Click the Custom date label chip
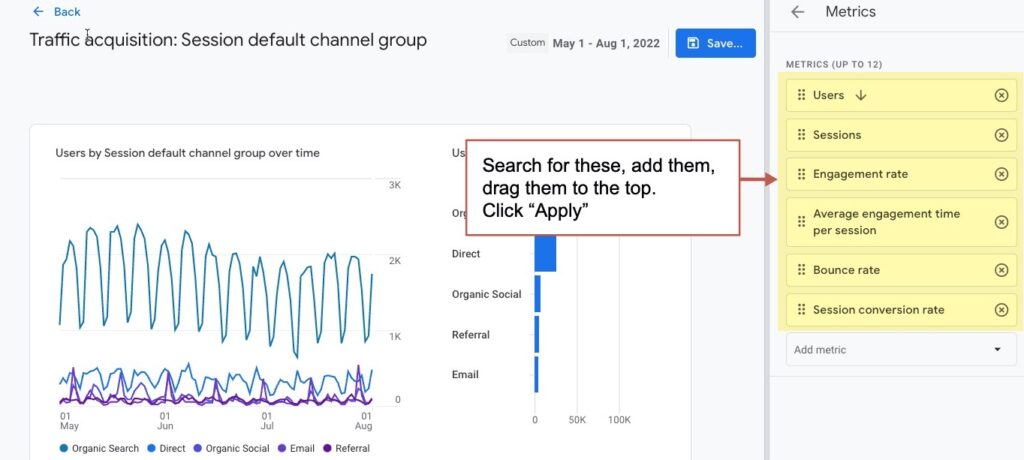1024x460 pixels. coord(528,43)
